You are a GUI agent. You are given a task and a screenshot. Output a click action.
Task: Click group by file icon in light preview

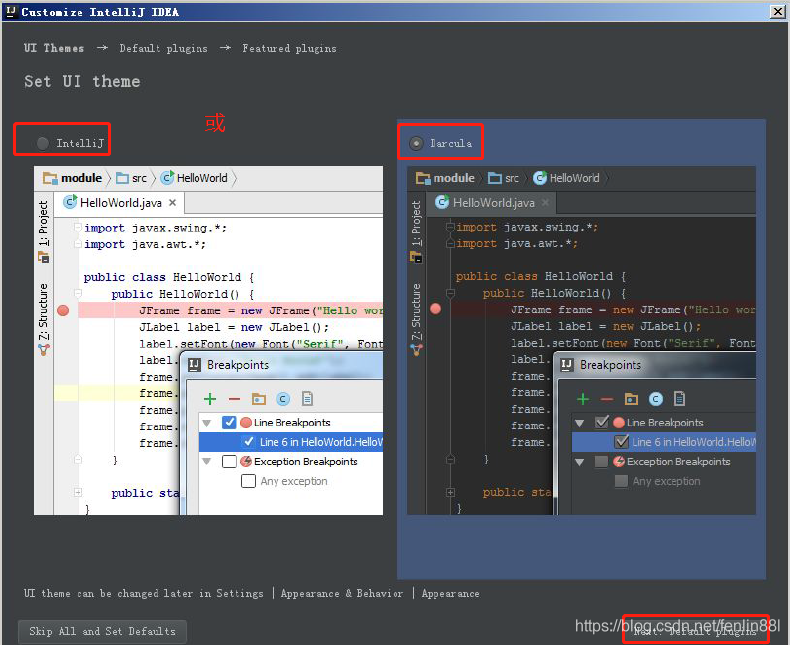[307, 399]
